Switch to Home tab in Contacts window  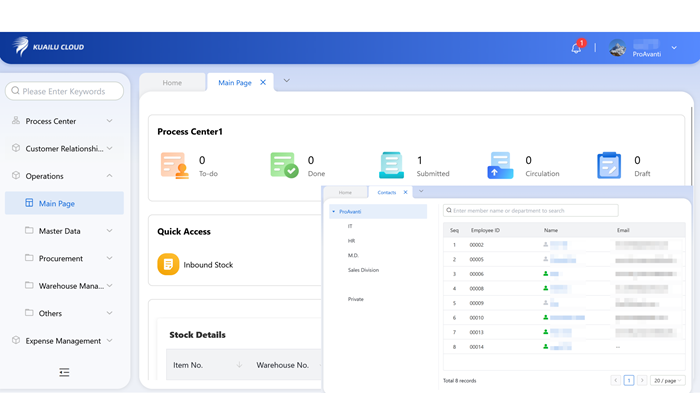(345, 192)
